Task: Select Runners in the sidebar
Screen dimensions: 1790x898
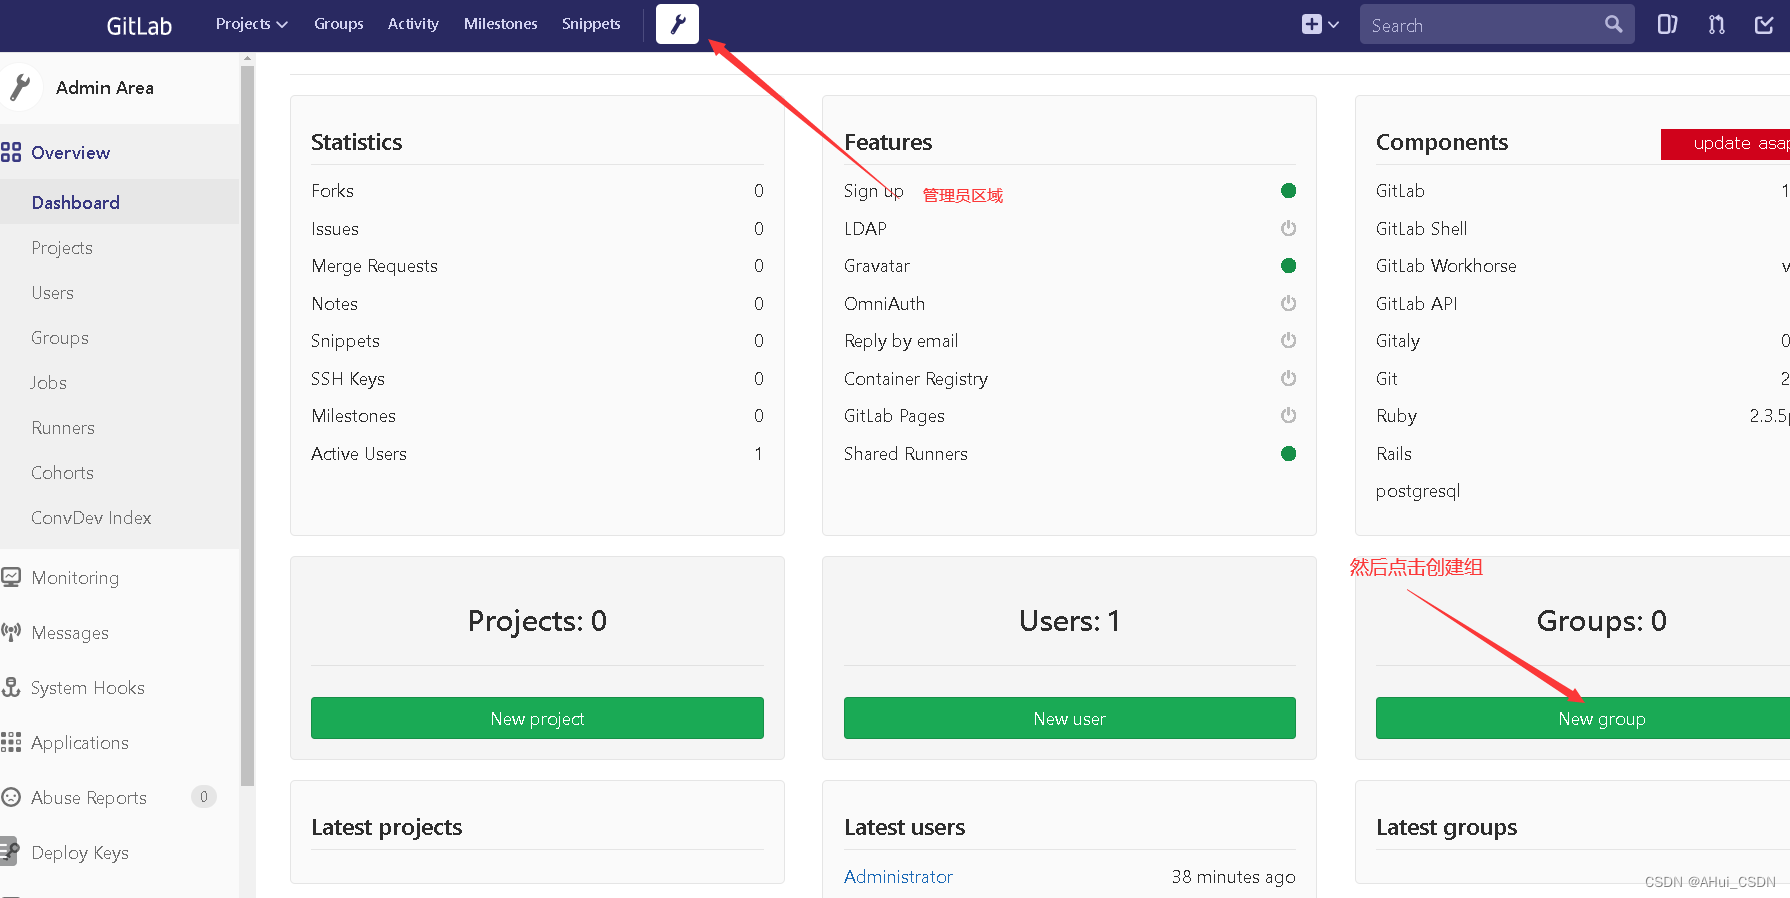Action: (x=63, y=428)
